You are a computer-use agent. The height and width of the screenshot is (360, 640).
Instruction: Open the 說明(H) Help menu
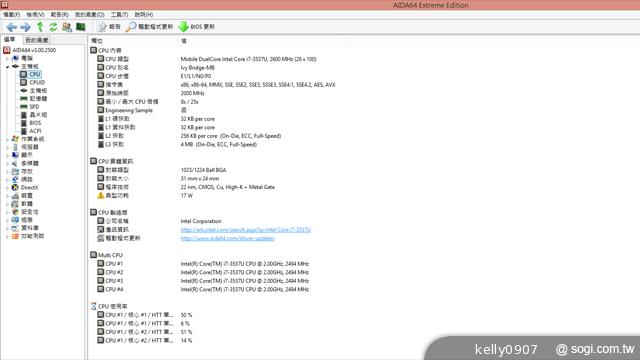click(x=144, y=15)
